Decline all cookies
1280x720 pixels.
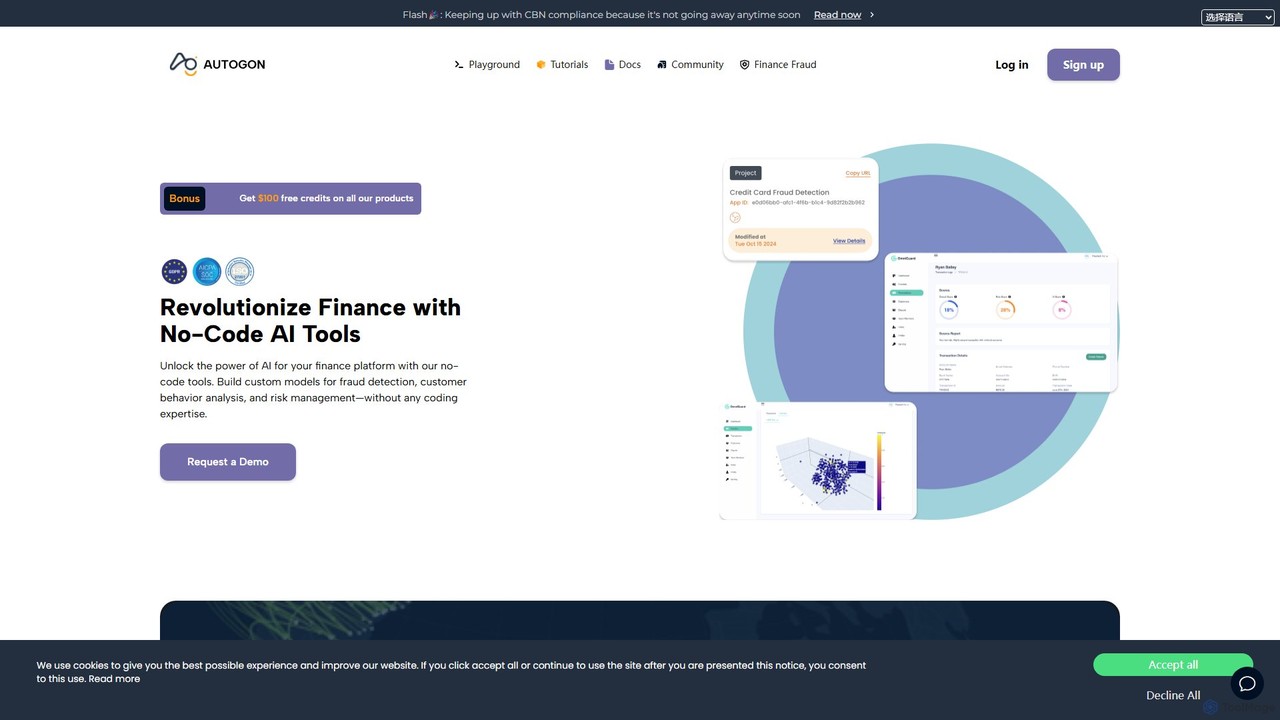[1173, 695]
